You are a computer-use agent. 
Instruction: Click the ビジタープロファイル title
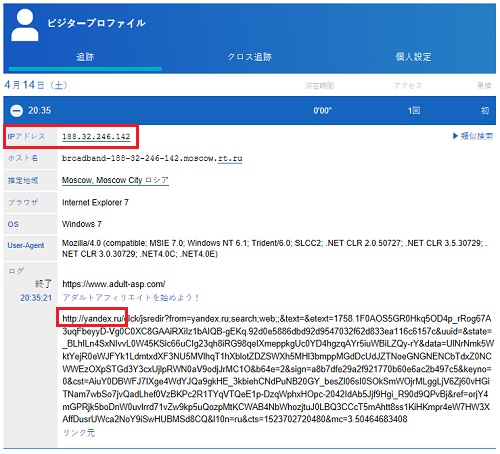point(96,23)
